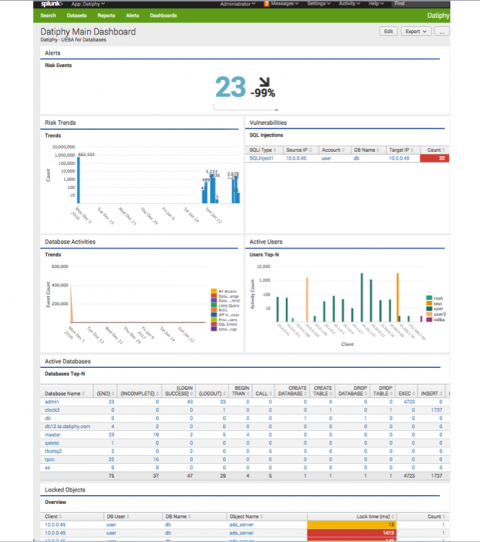Open the Help menu
Screen dimensions: 480x542
coord(376,3)
